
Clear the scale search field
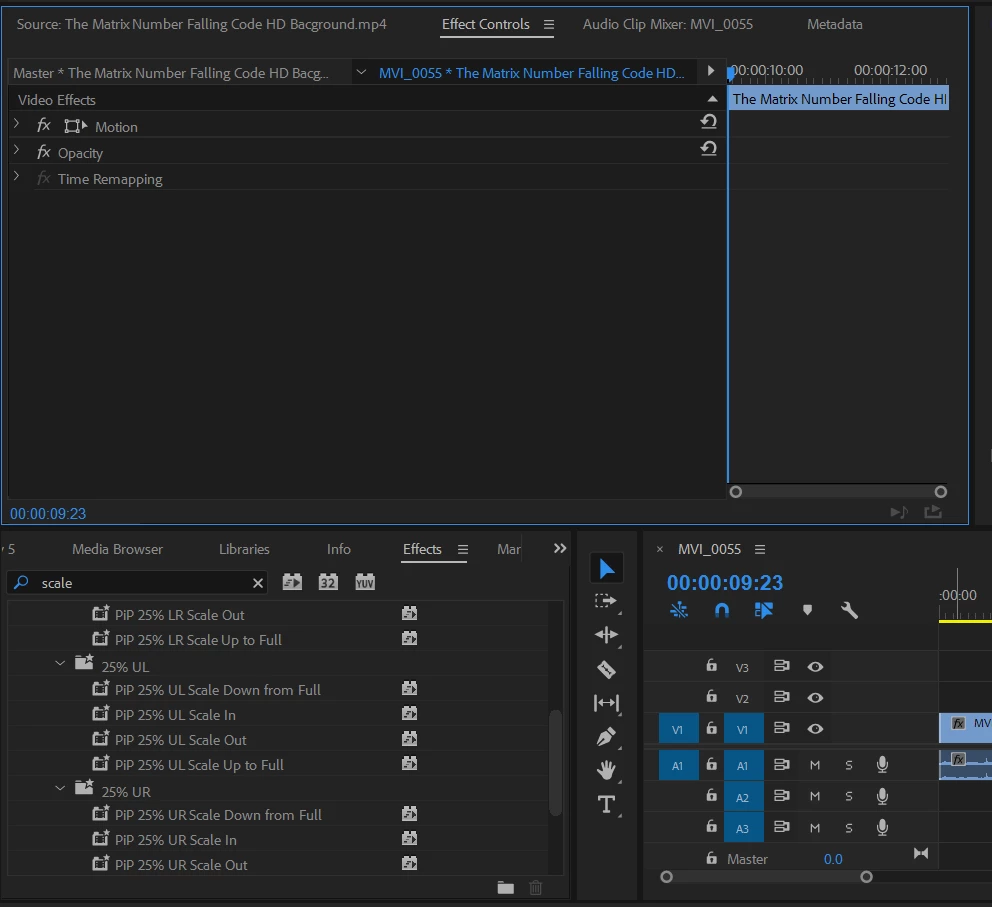click(x=257, y=583)
